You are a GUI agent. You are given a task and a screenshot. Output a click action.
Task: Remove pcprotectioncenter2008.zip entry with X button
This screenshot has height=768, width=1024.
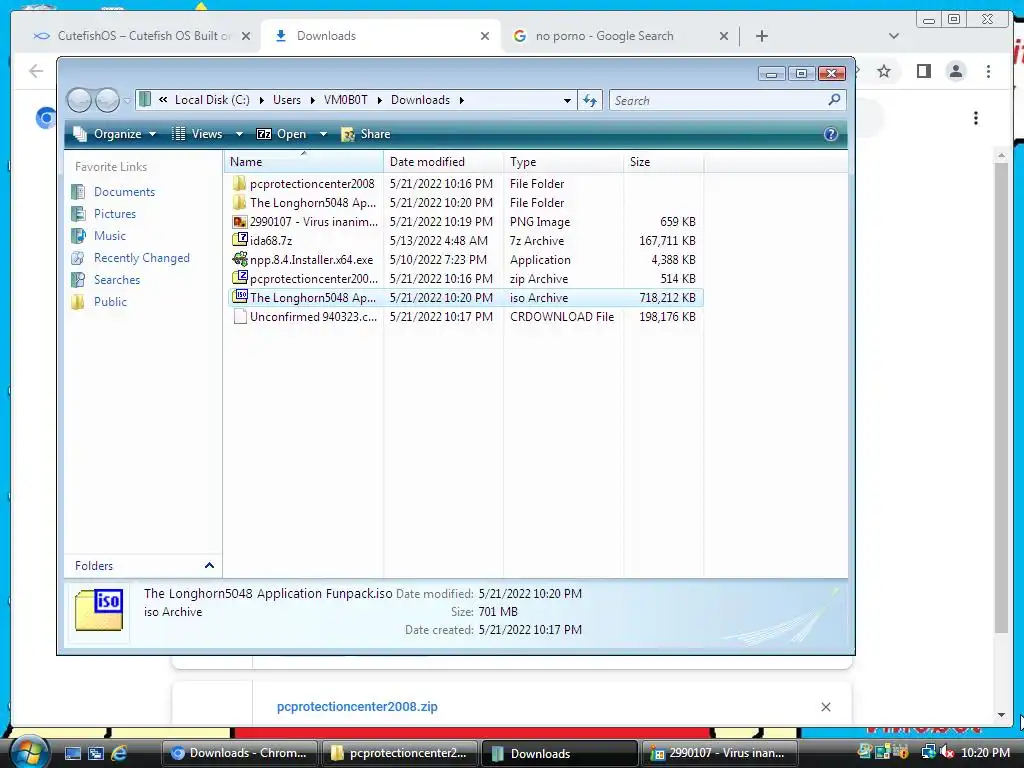(825, 707)
